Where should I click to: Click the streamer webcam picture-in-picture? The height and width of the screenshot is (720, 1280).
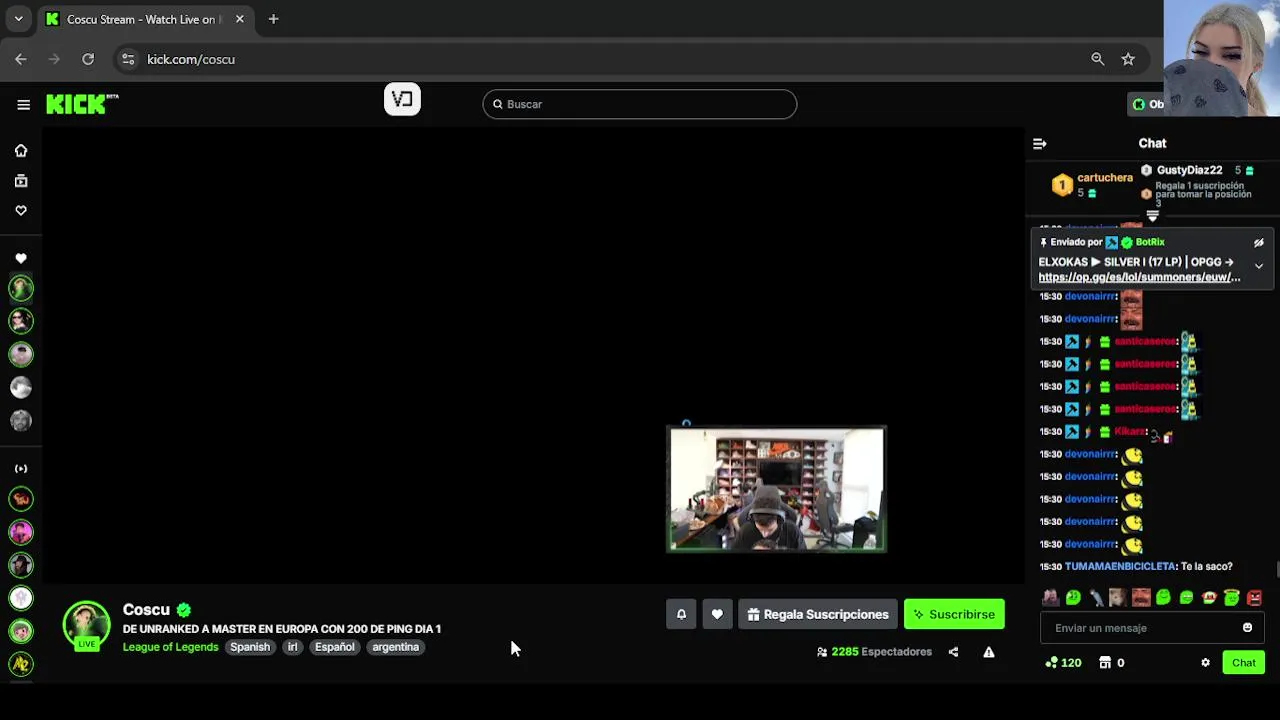pos(776,489)
